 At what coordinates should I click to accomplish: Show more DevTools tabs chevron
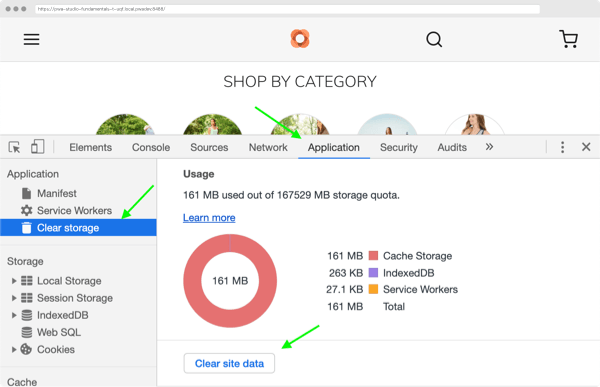489,147
